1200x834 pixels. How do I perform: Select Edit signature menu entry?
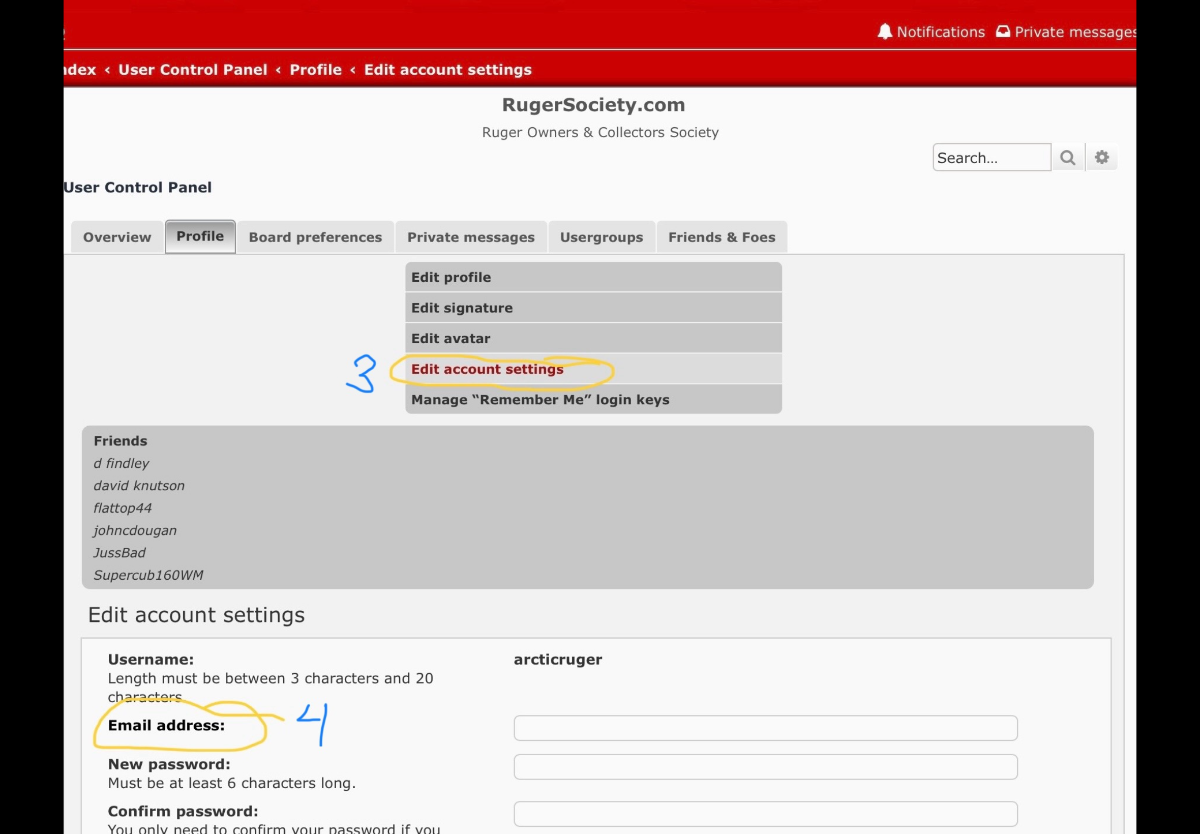tap(462, 308)
